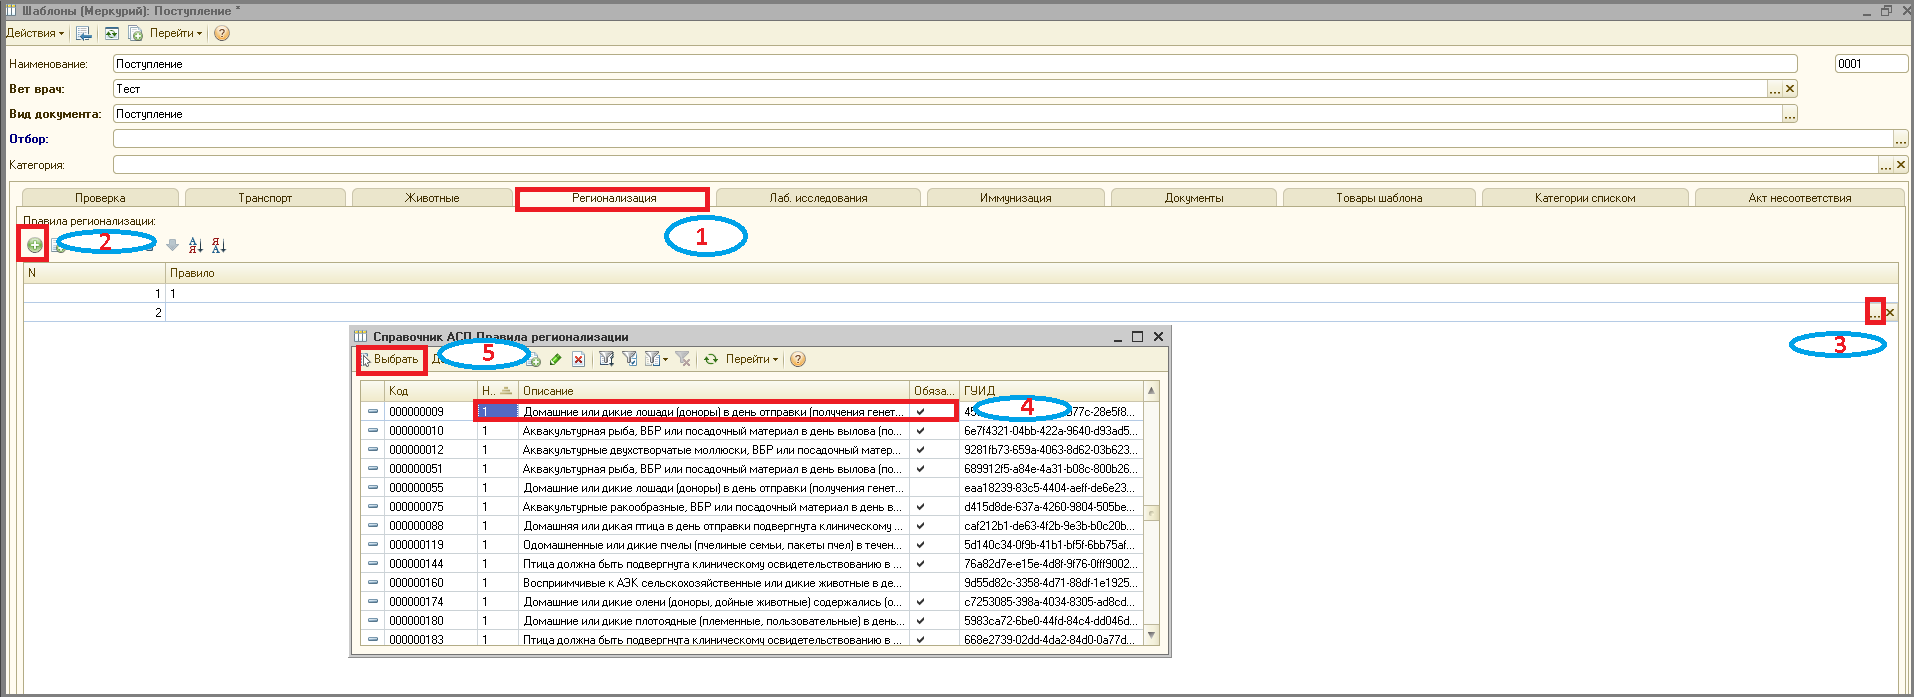Refresh the reference list with green arrows icon
Screen dimensions: 1914x697
[711, 359]
